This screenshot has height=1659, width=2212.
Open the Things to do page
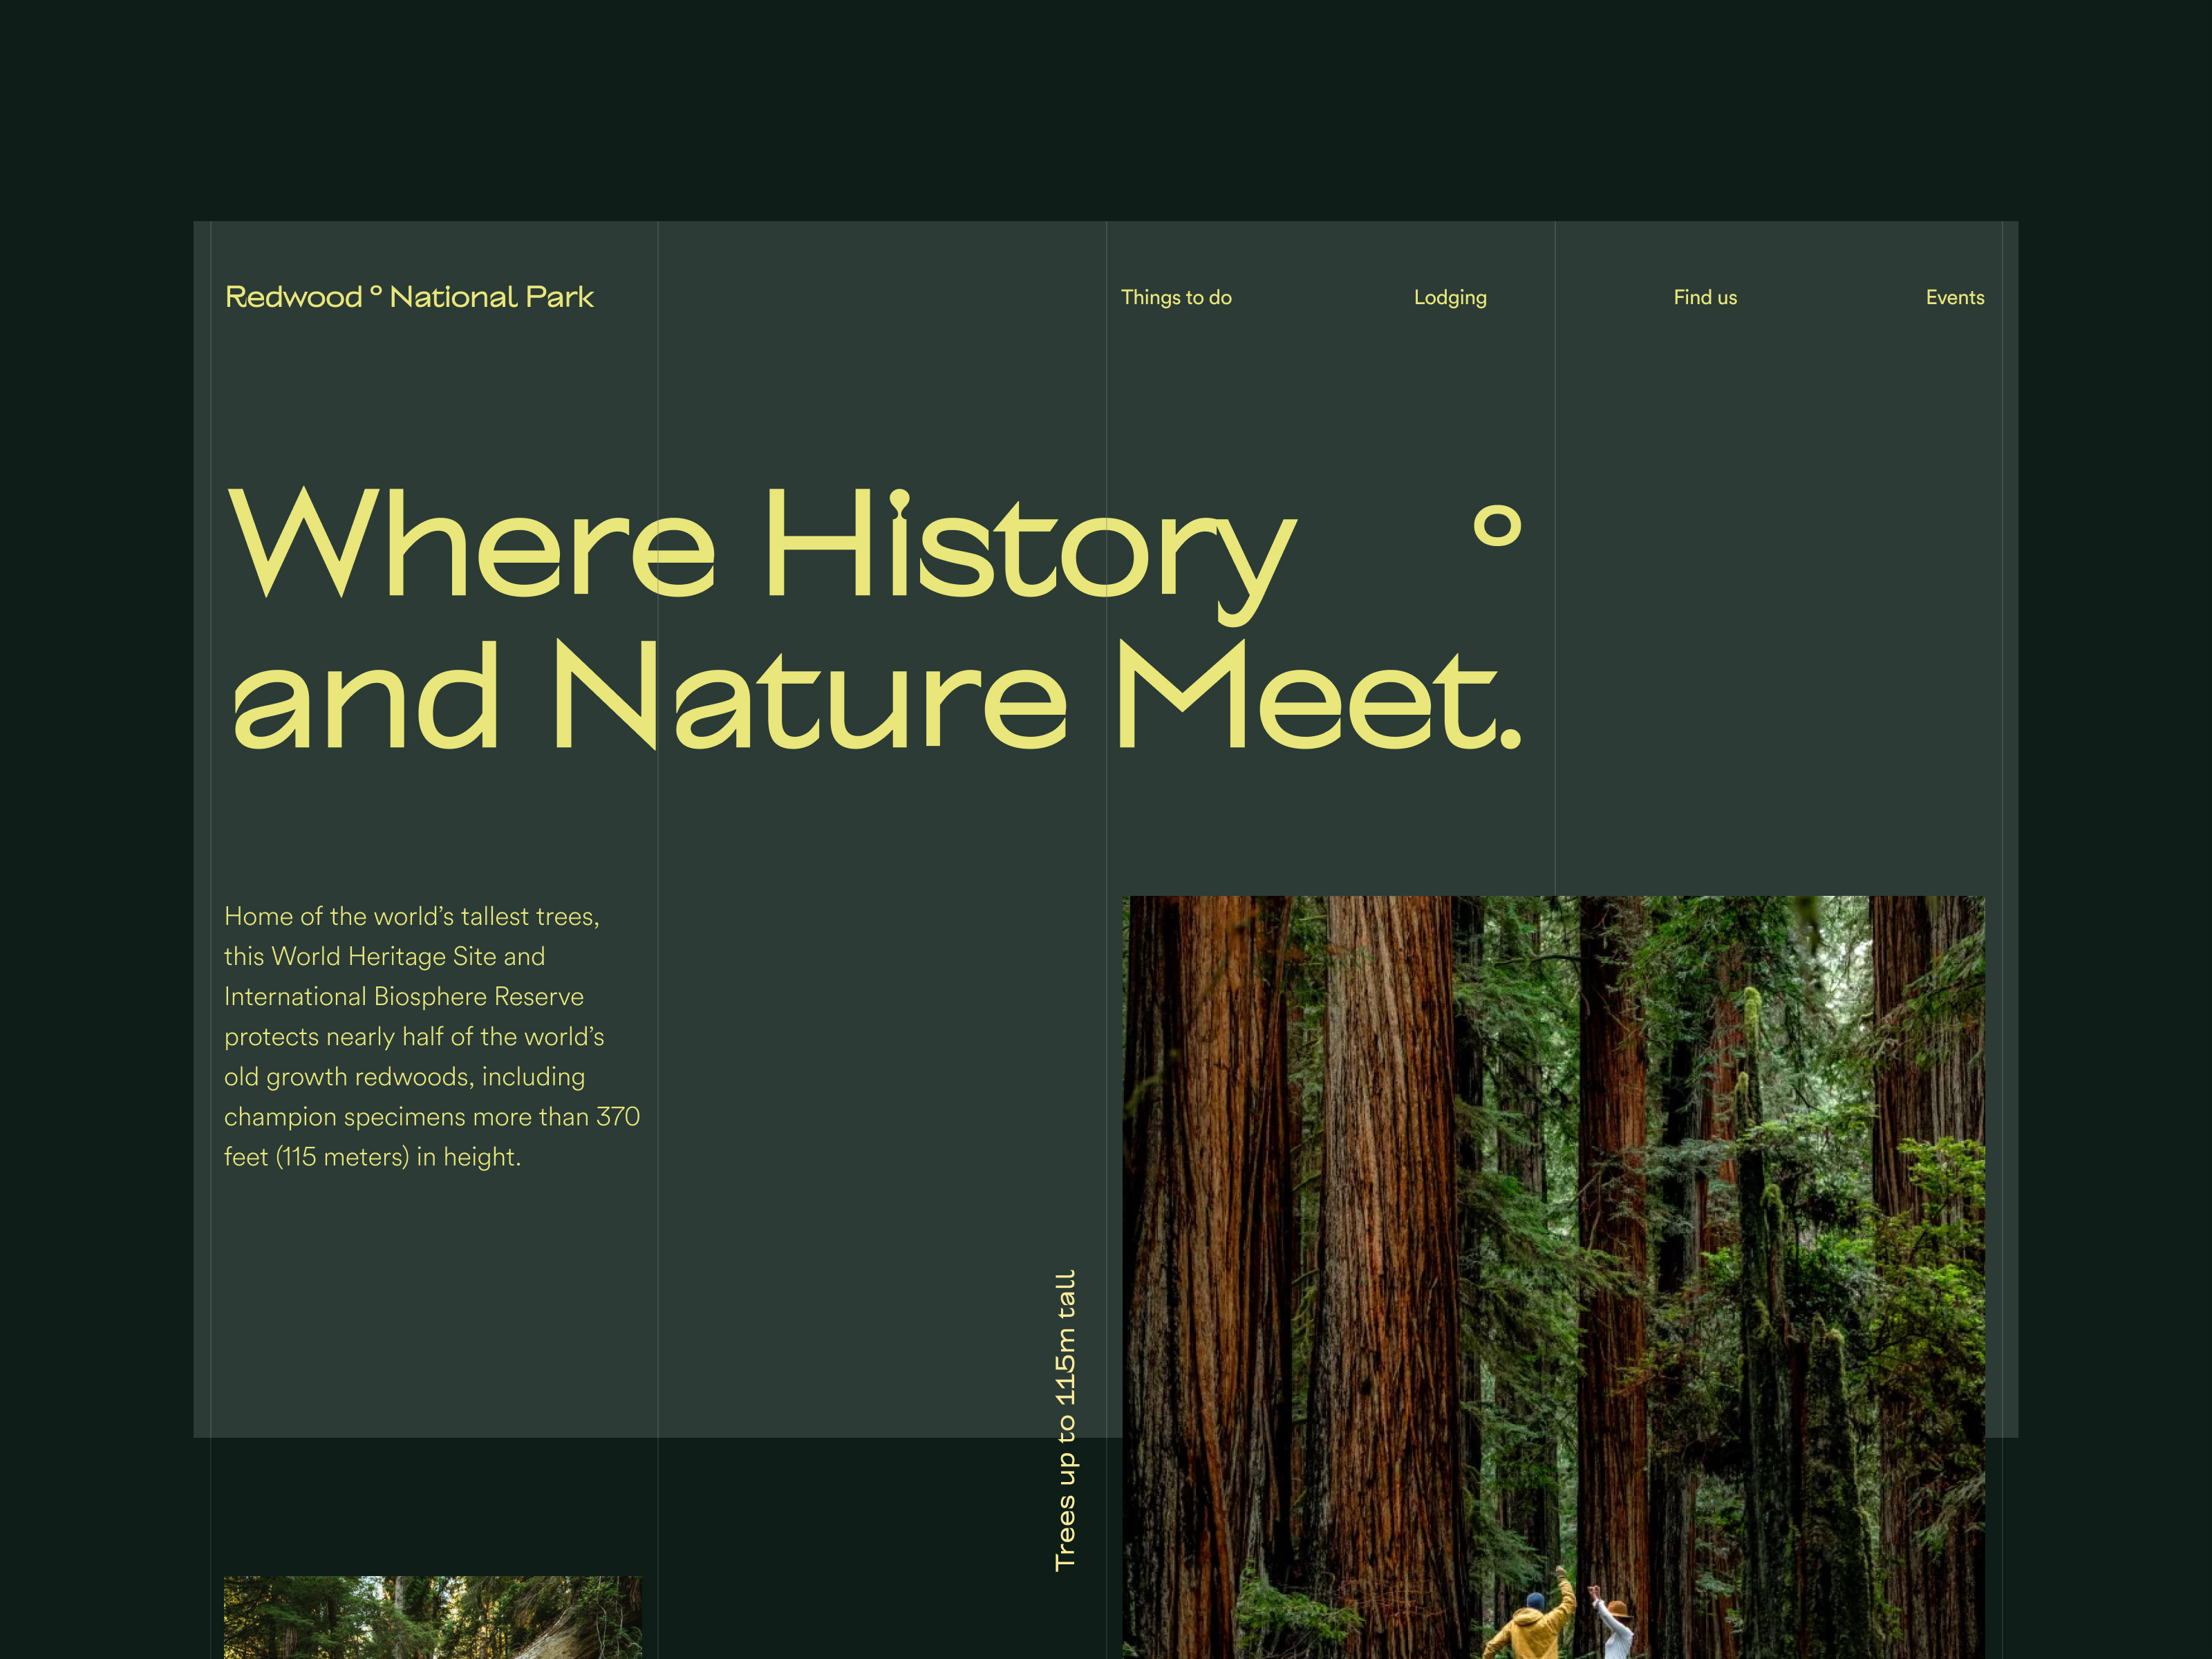(x=1176, y=297)
